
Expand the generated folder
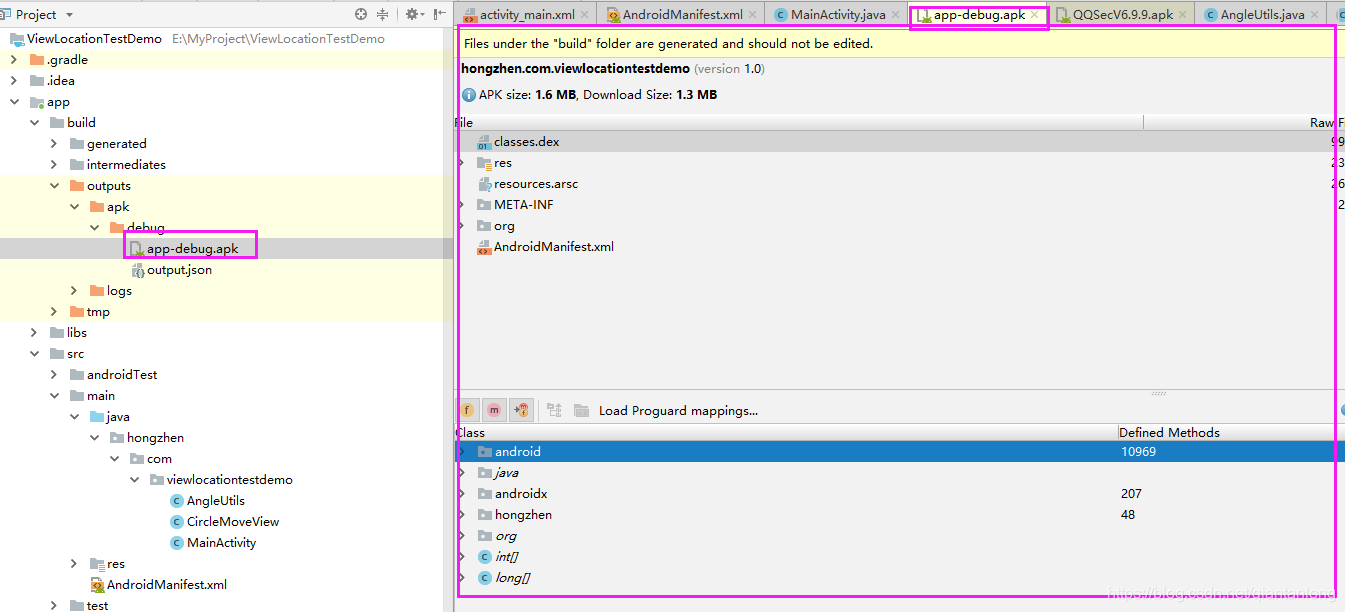click(55, 144)
